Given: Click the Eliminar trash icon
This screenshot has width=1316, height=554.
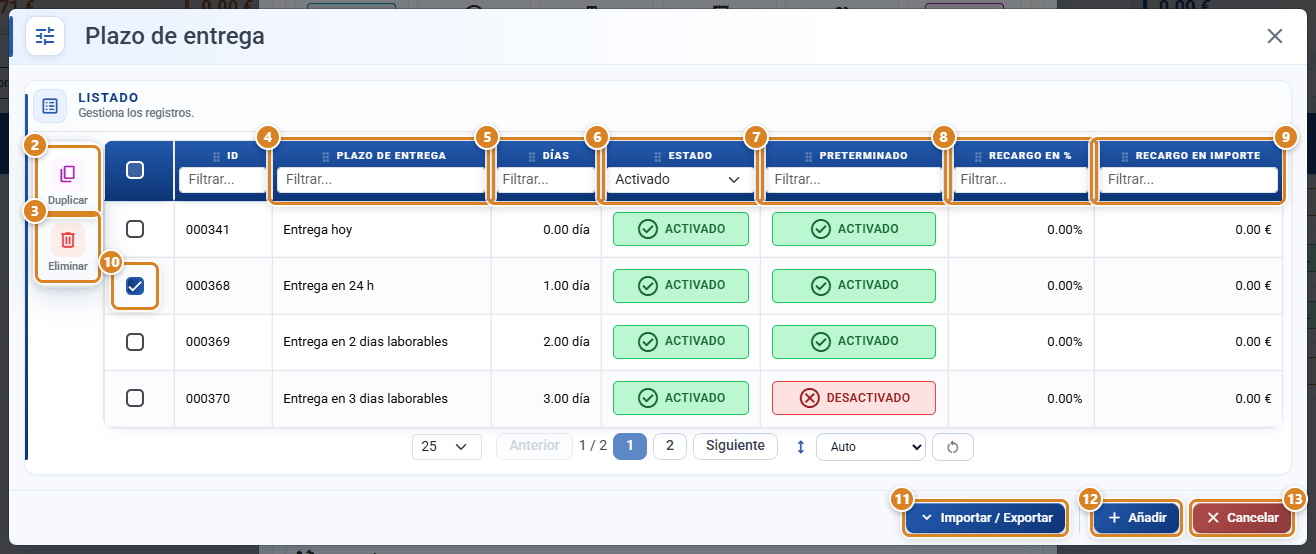Looking at the screenshot, I should point(67,240).
